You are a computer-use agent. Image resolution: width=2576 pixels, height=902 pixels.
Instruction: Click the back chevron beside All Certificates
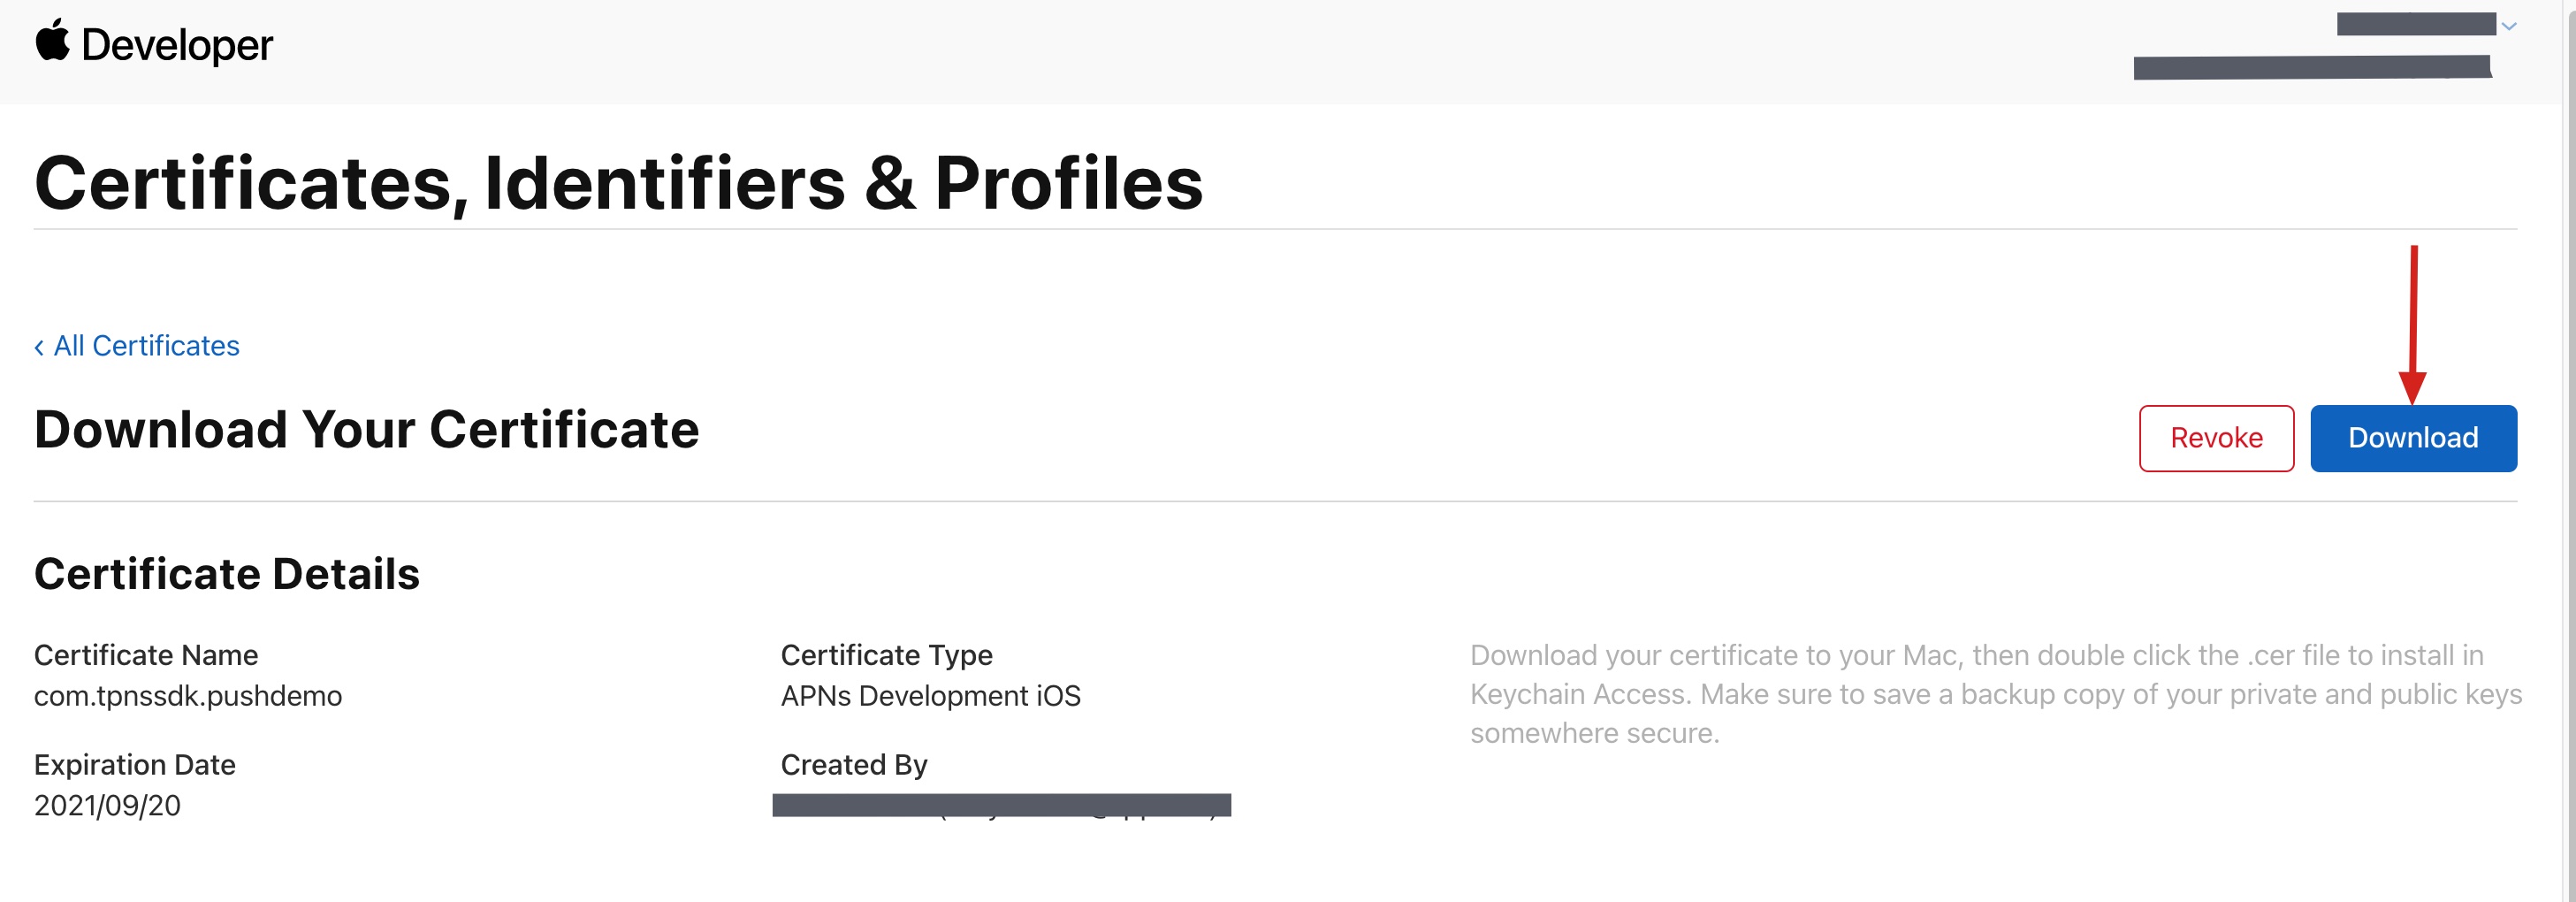[x=39, y=347]
